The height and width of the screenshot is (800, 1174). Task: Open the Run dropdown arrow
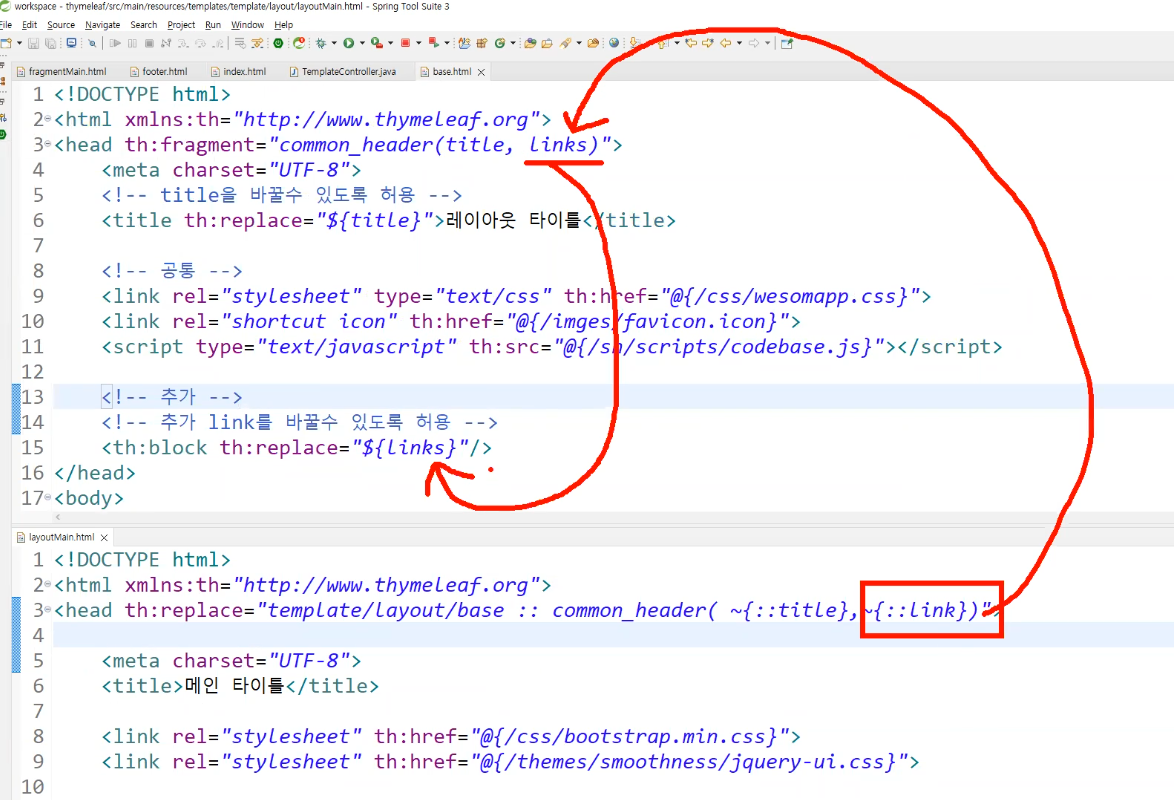pos(362,43)
